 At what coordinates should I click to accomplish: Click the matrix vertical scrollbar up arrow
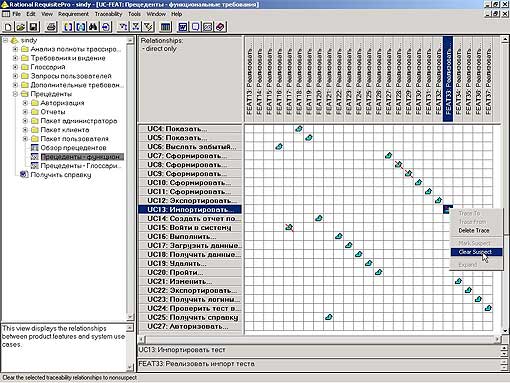click(505, 40)
